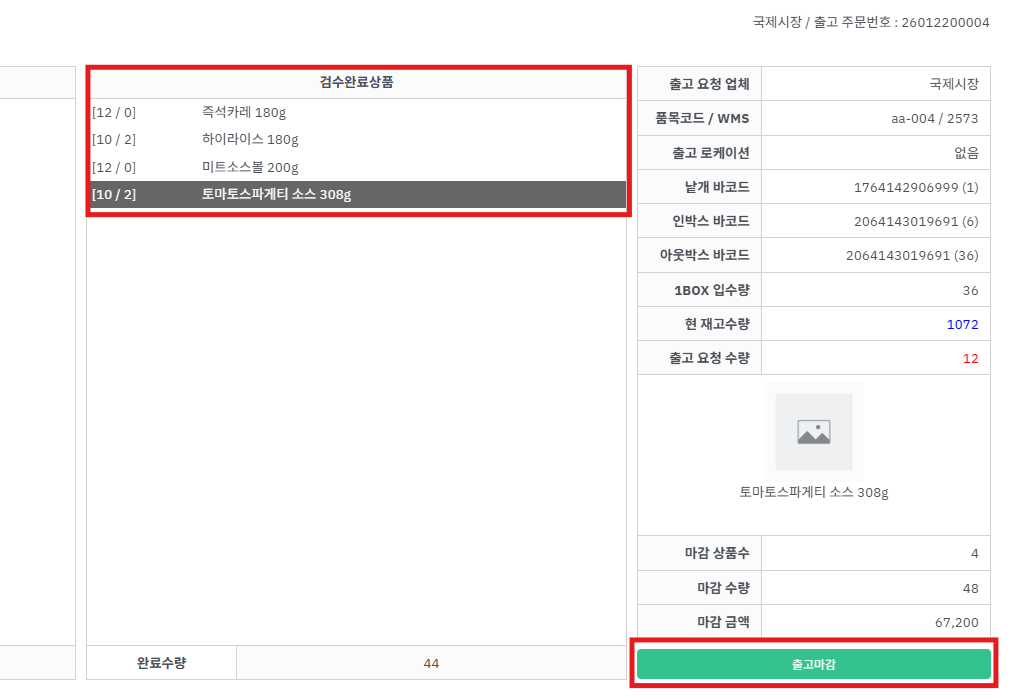Click the 토마토스파게티 소스 308g caption under image
Image resolution: width=1009 pixels, height=699 pixels.
pos(813,492)
